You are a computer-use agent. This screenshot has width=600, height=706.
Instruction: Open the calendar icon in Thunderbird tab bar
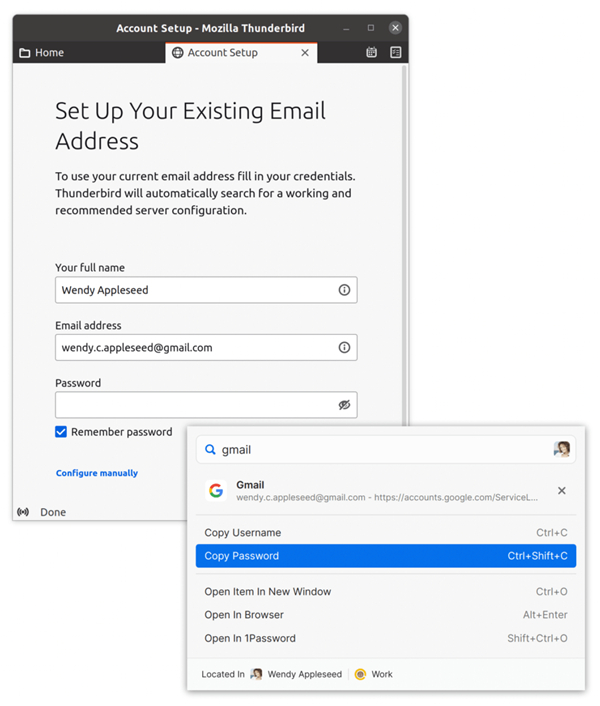coord(371,52)
